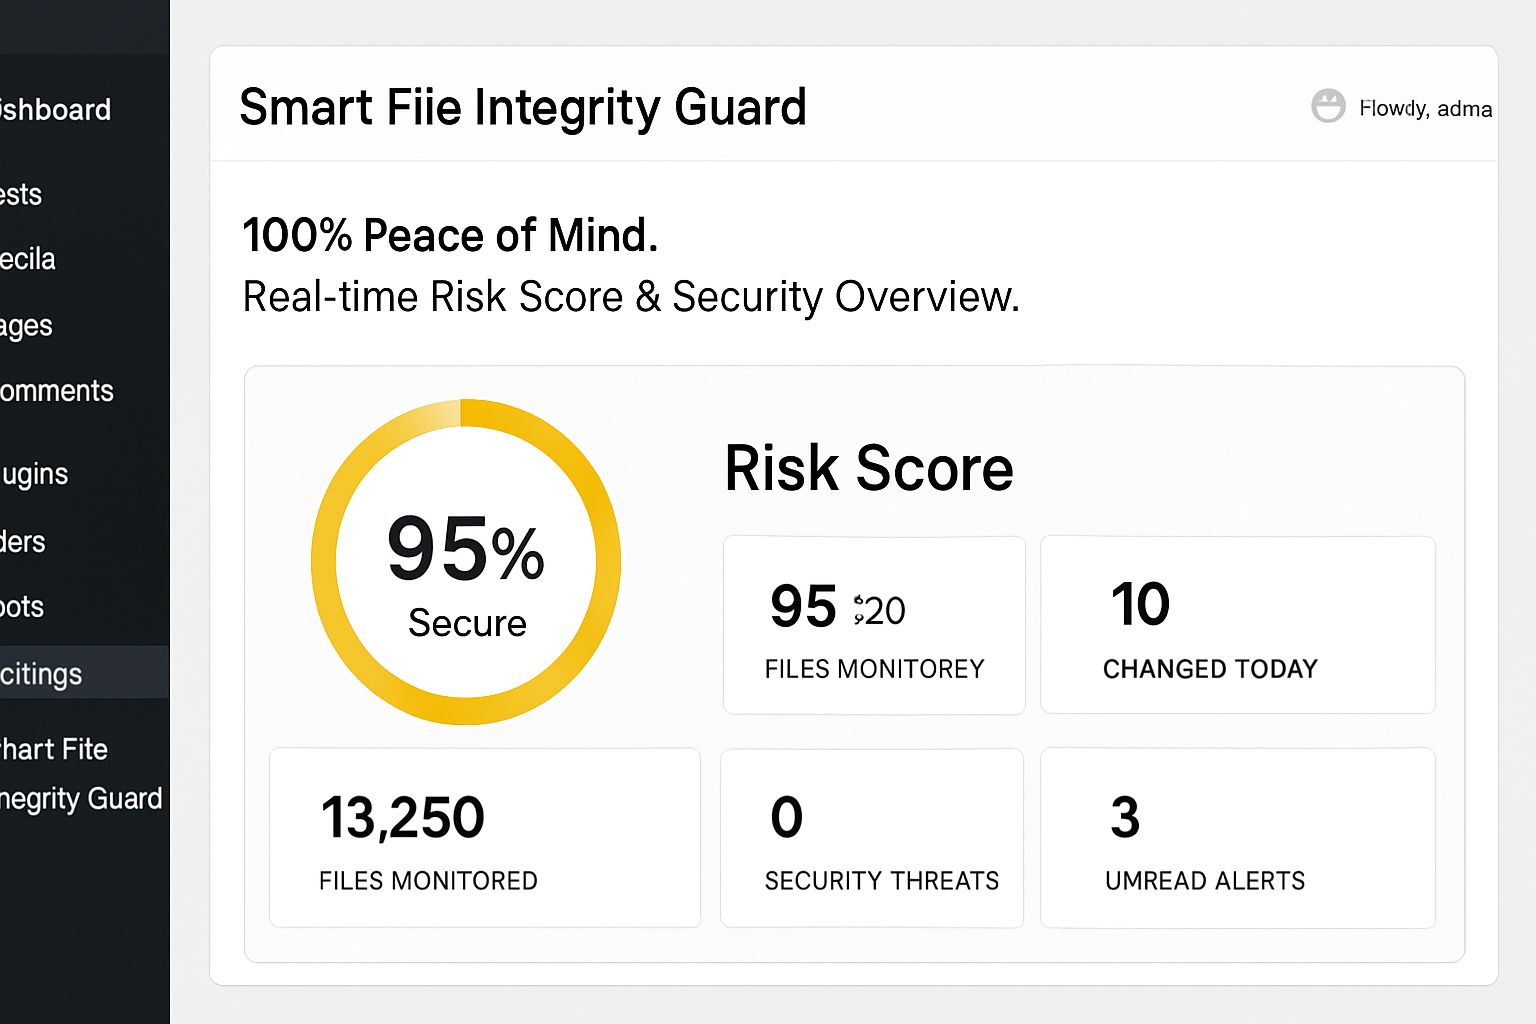
Task: Open the 13,250 Files Monitored card
Action: pyautogui.click(x=484, y=837)
